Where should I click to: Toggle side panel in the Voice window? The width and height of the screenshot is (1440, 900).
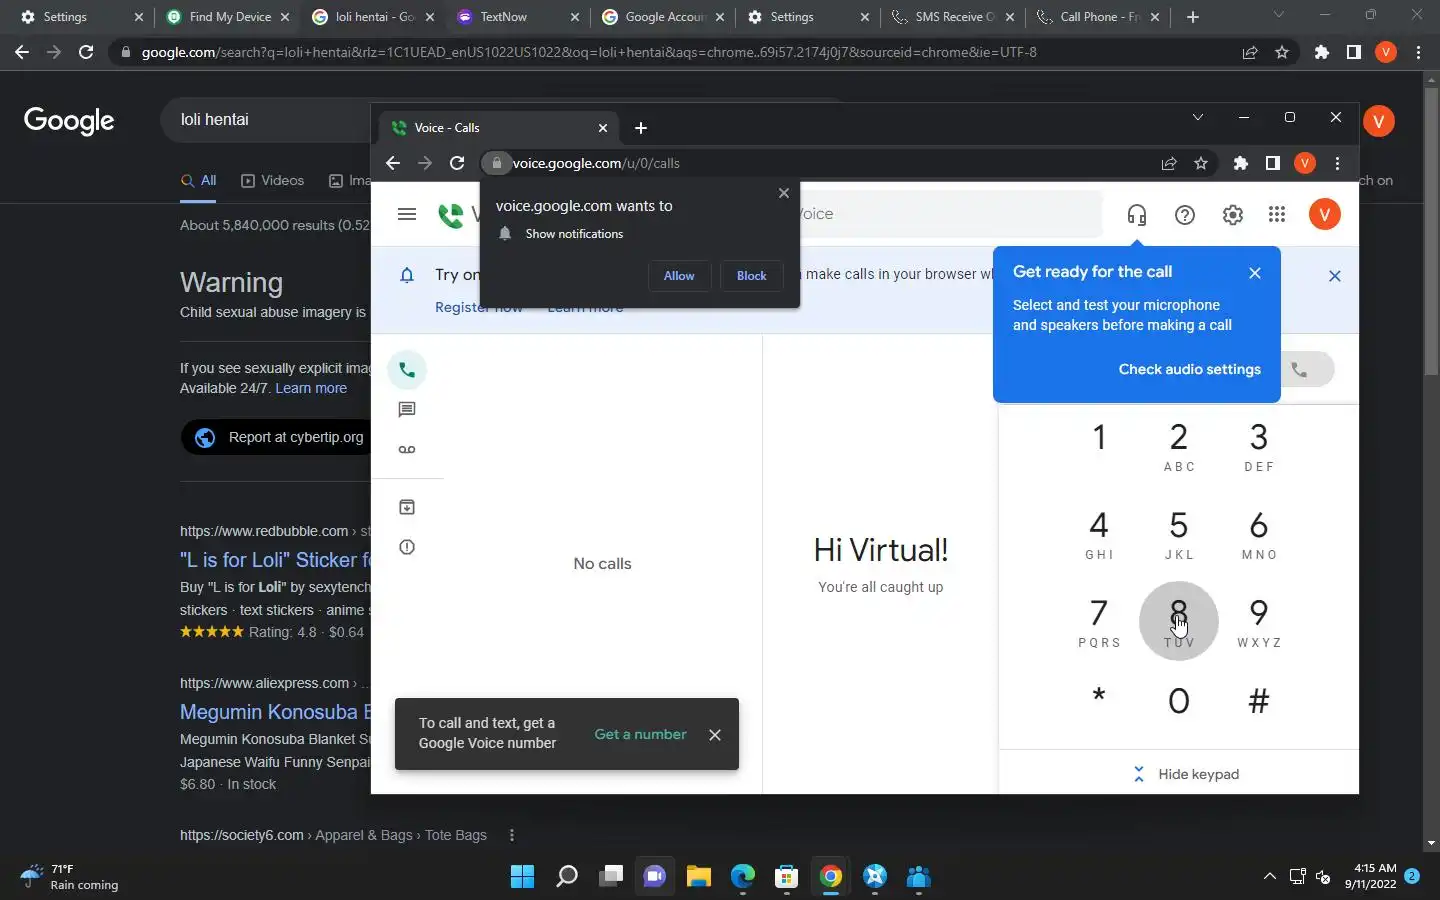click(x=1273, y=163)
